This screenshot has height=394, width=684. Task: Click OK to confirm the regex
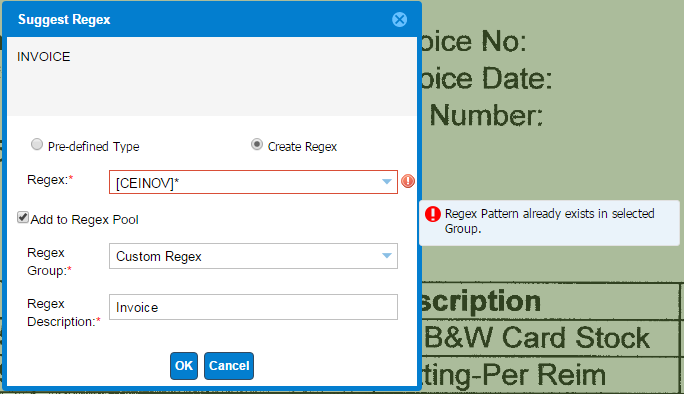pyautogui.click(x=184, y=366)
